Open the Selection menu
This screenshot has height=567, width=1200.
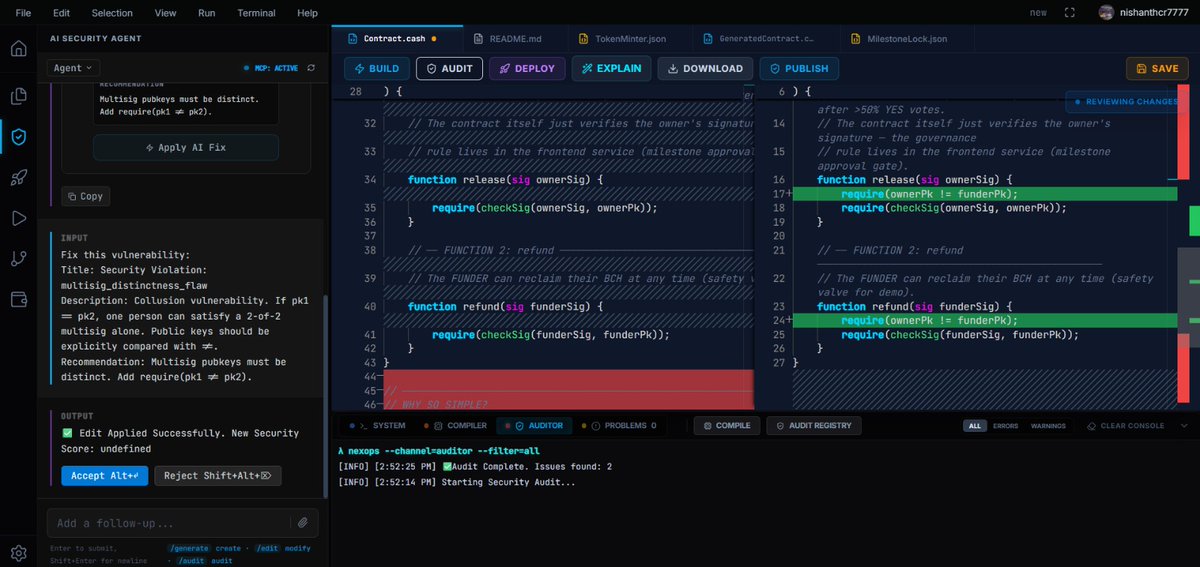[x=112, y=13]
